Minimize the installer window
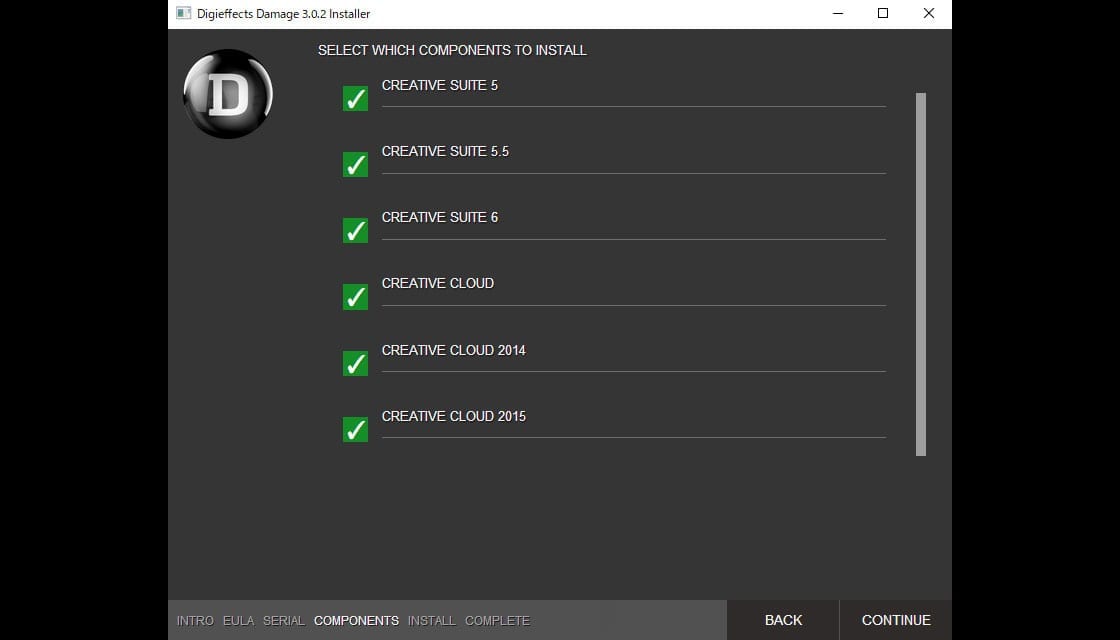 [838, 14]
